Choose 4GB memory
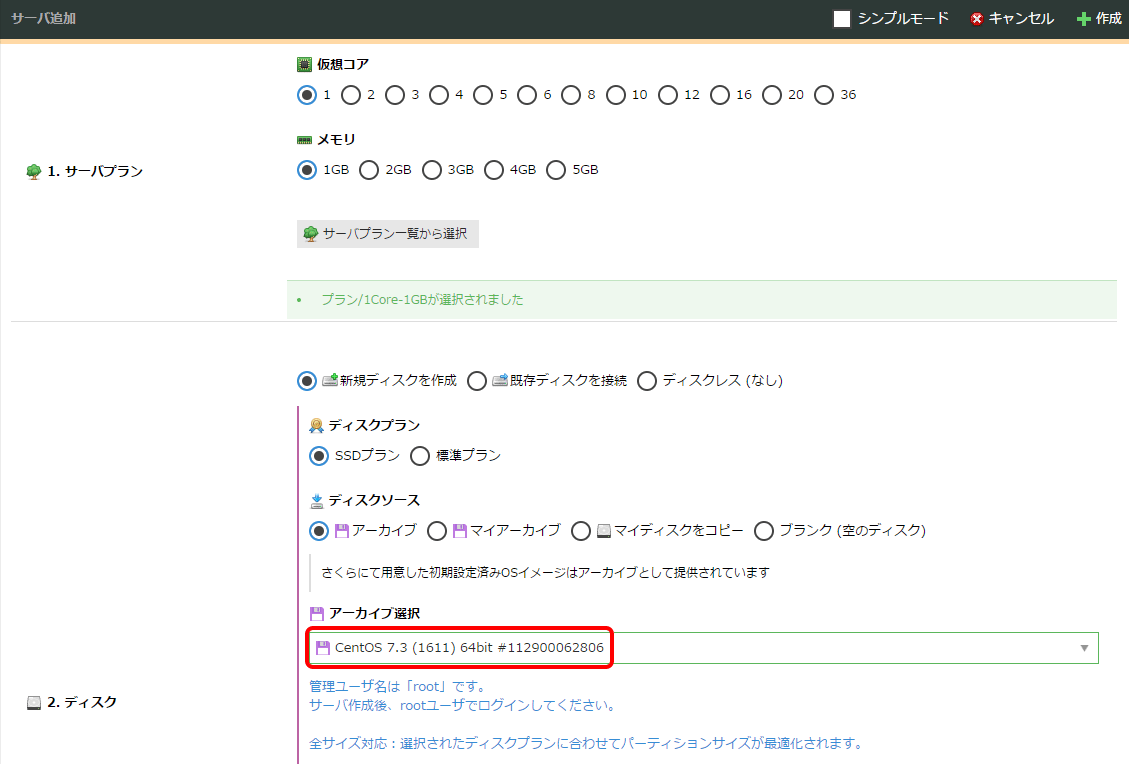The width and height of the screenshot is (1129, 764). coord(493,170)
